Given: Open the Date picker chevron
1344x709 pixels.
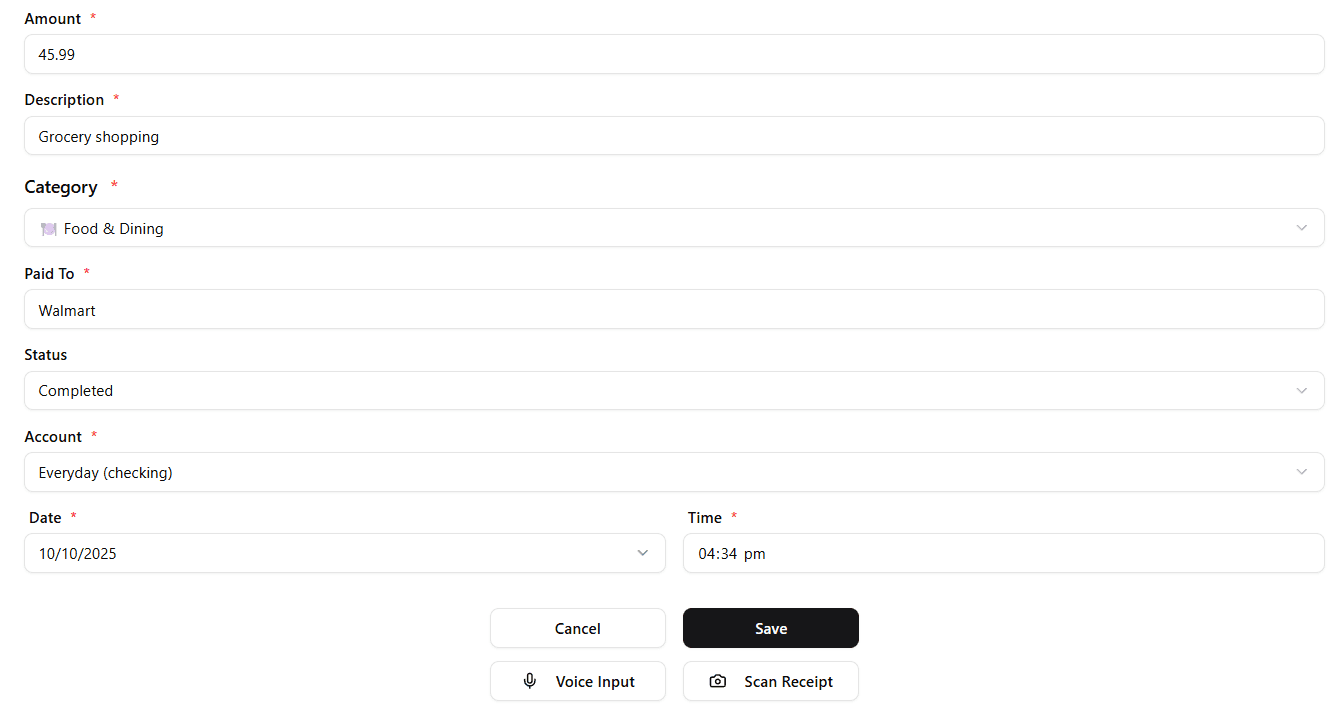Looking at the screenshot, I should [x=642, y=553].
